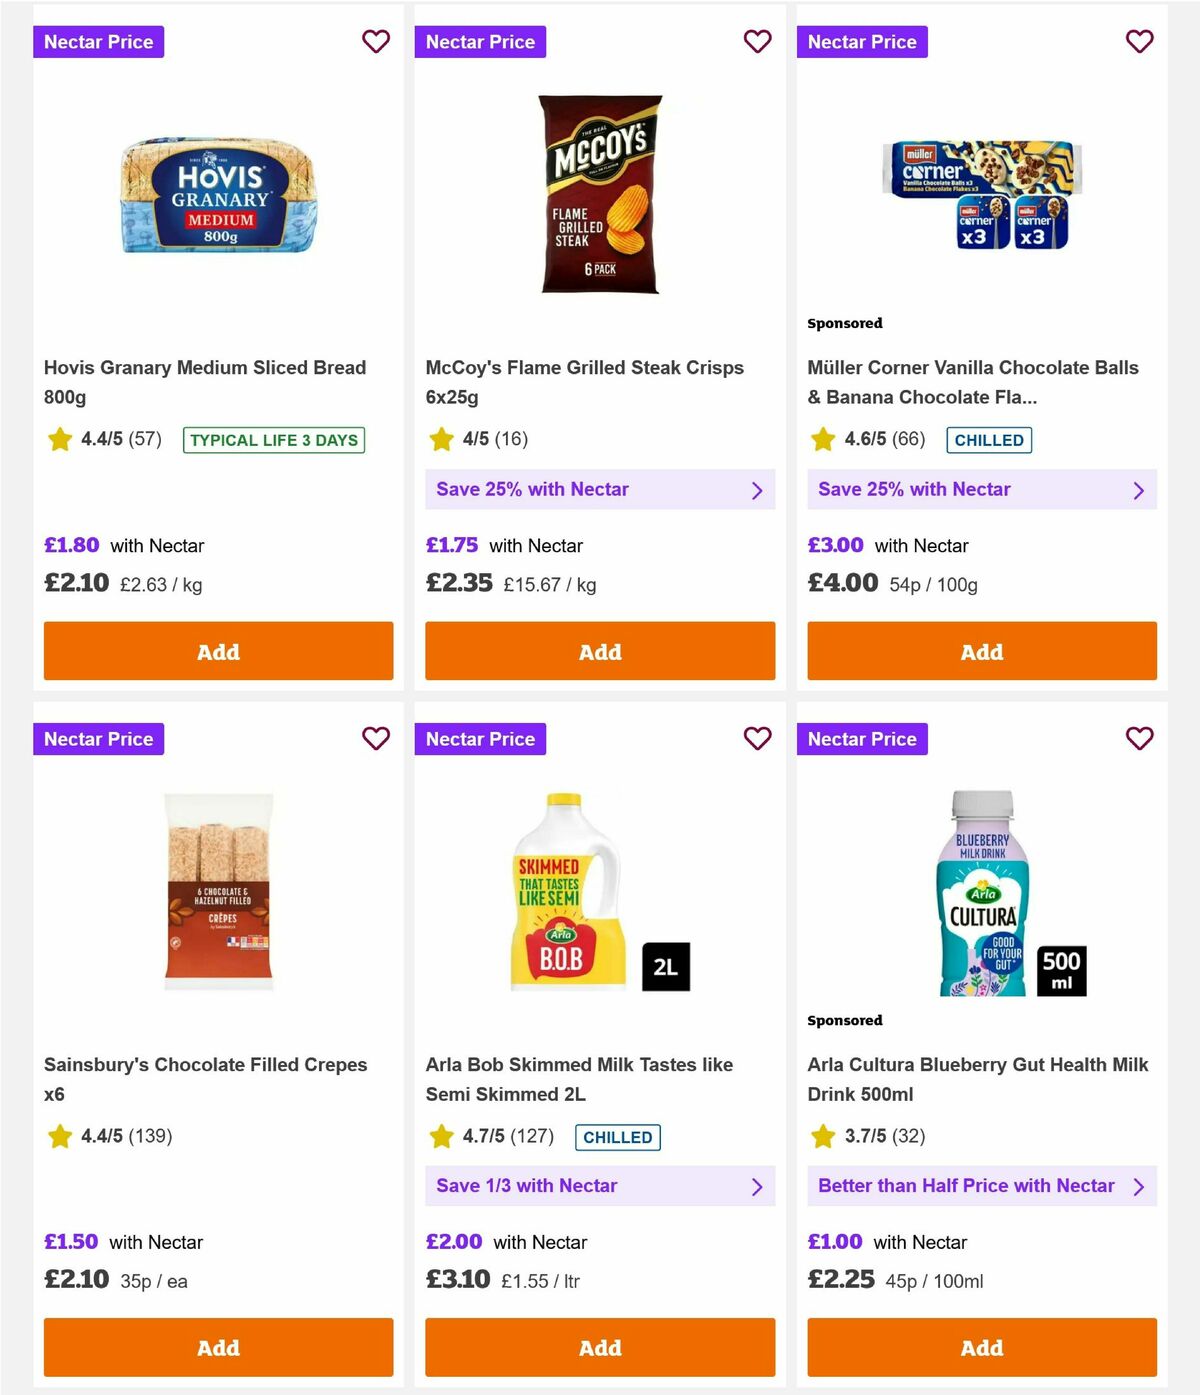Select the star icon beside McCoy's 4/5 rating
This screenshot has height=1395, width=1200.
441,438
